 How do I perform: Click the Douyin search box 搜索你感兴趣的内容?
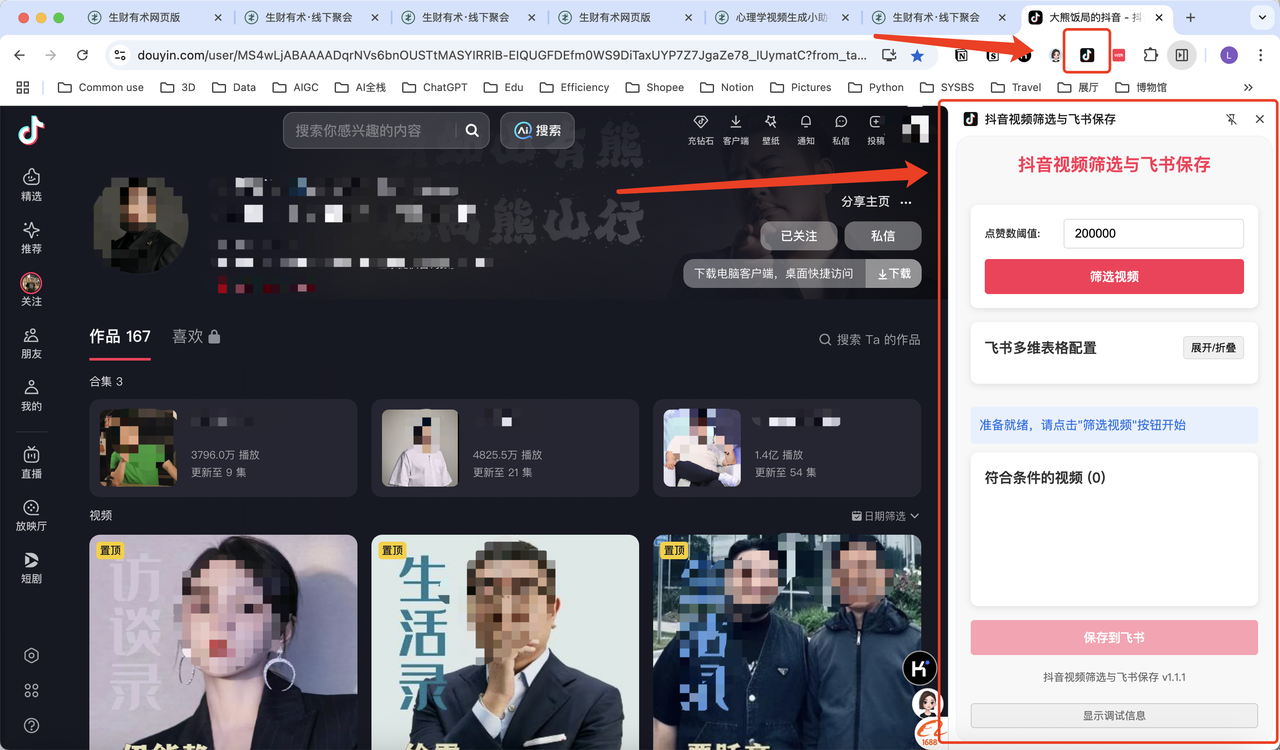click(x=370, y=130)
